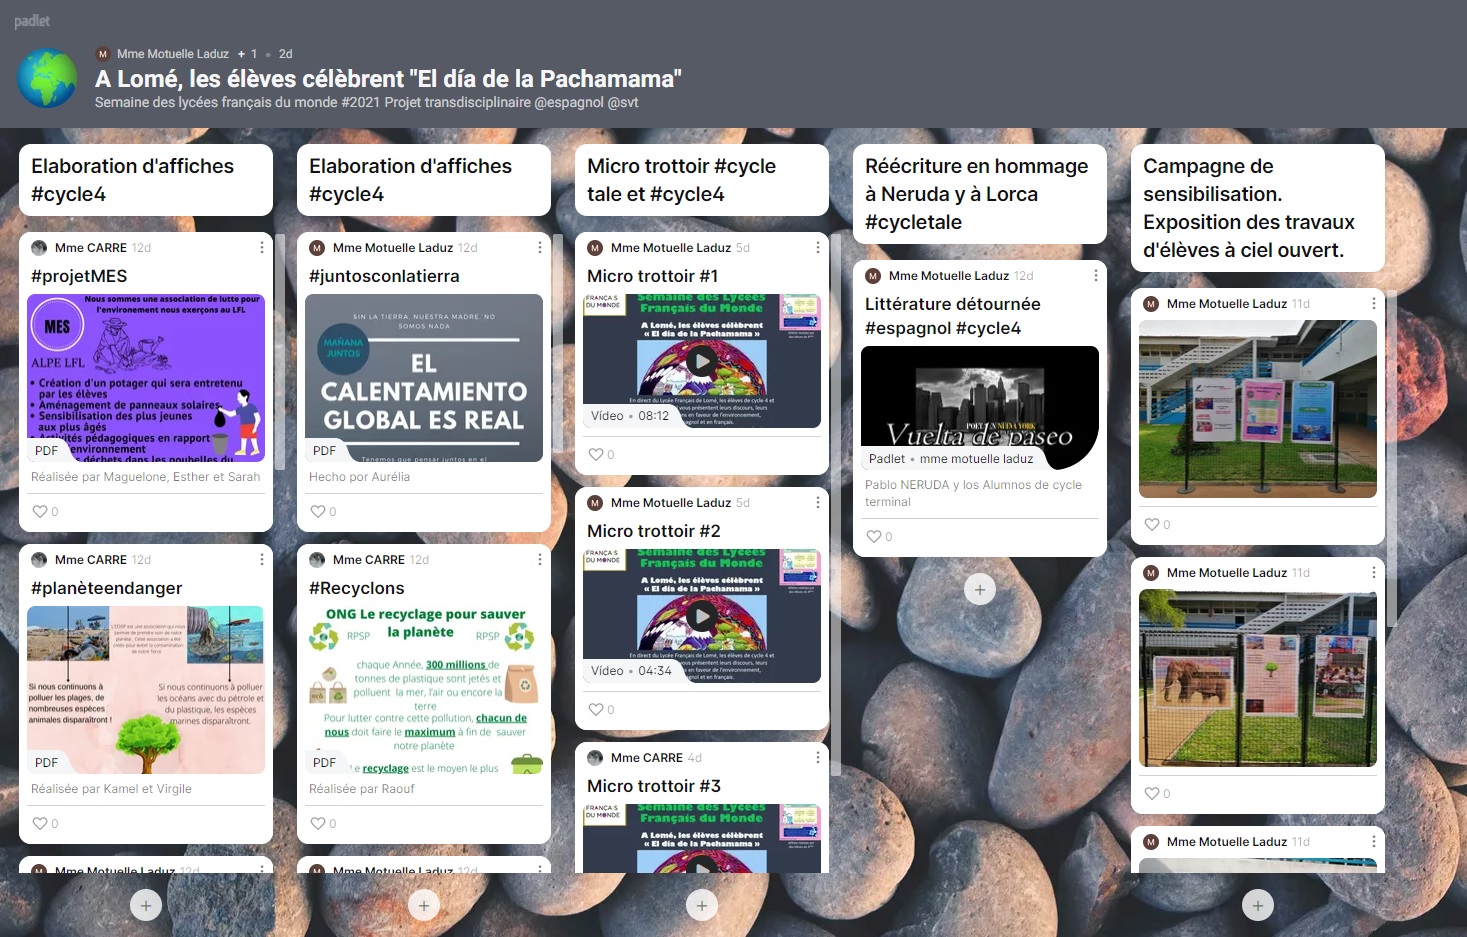Add a post under Réécriture en hommage column
The image size is (1467, 937).
coord(980,590)
